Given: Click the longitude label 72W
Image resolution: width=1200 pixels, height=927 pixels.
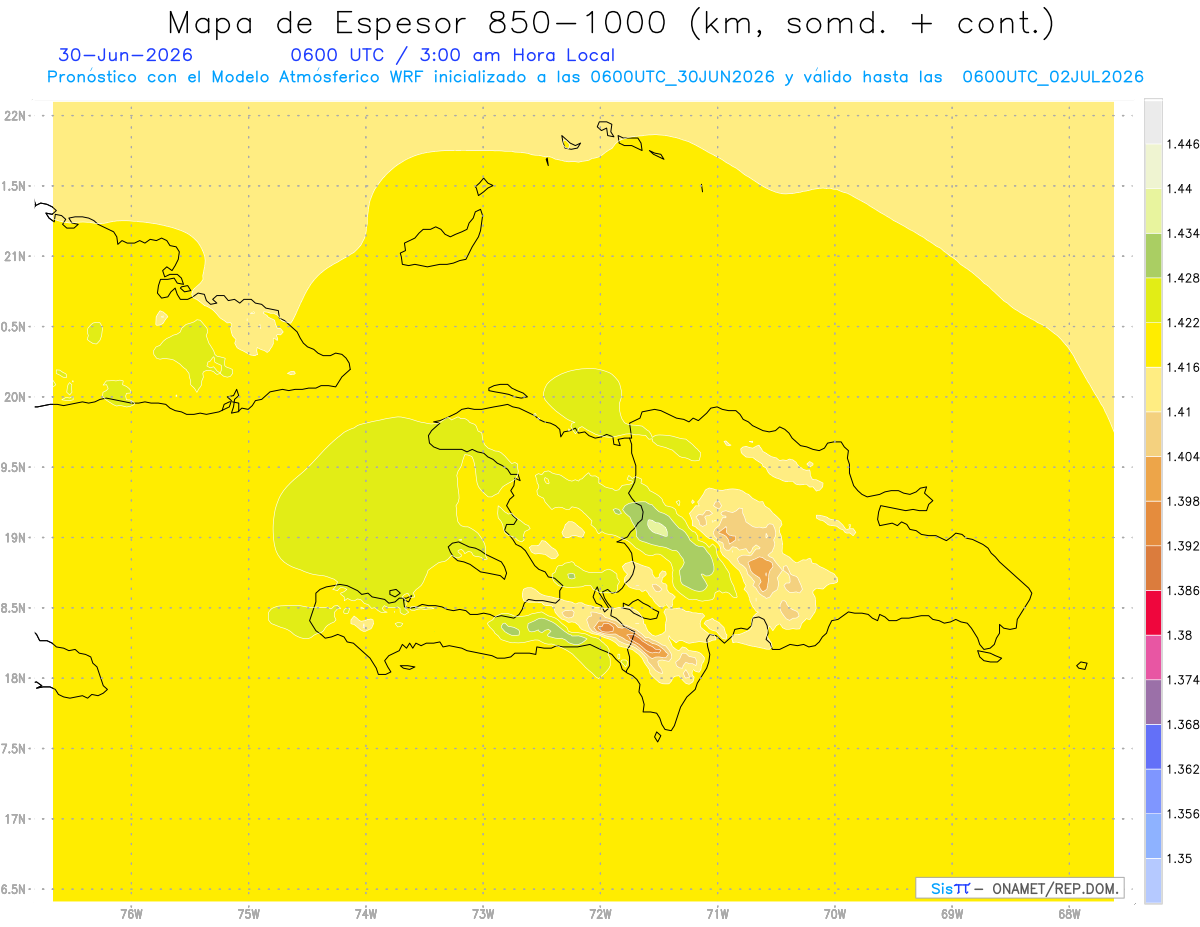Looking at the screenshot, I should [600, 913].
